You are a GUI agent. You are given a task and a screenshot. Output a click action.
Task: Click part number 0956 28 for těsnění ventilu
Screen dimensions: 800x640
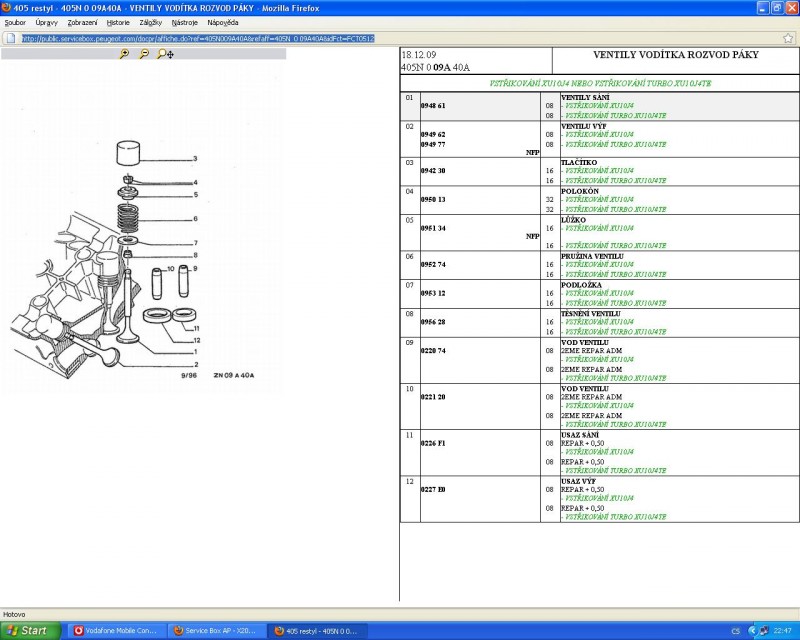pos(433,322)
